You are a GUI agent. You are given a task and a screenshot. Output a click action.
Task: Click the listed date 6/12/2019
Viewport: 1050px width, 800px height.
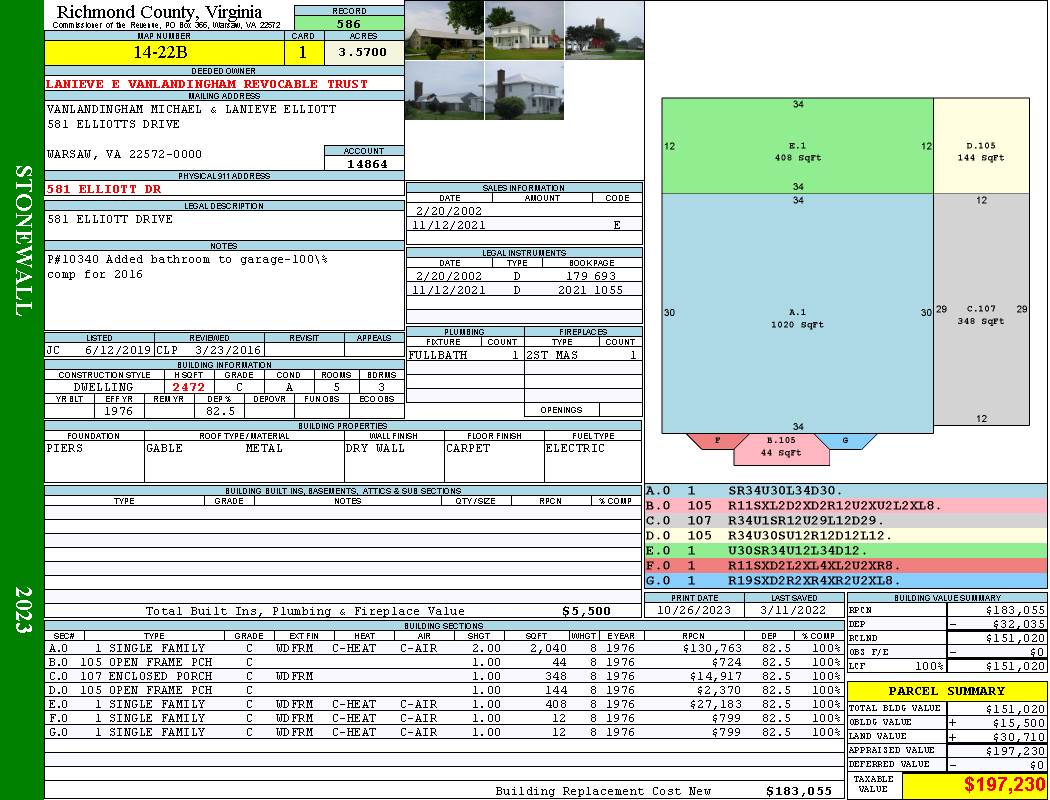click(118, 350)
